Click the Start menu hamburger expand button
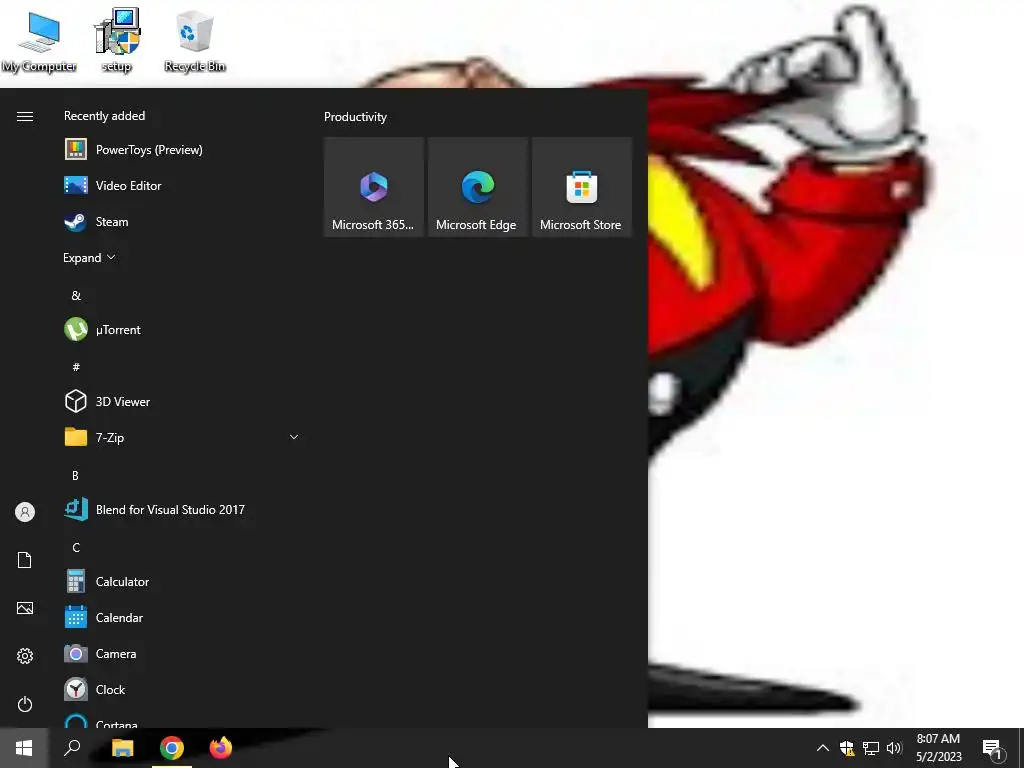The image size is (1024, 768). [x=25, y=116]
